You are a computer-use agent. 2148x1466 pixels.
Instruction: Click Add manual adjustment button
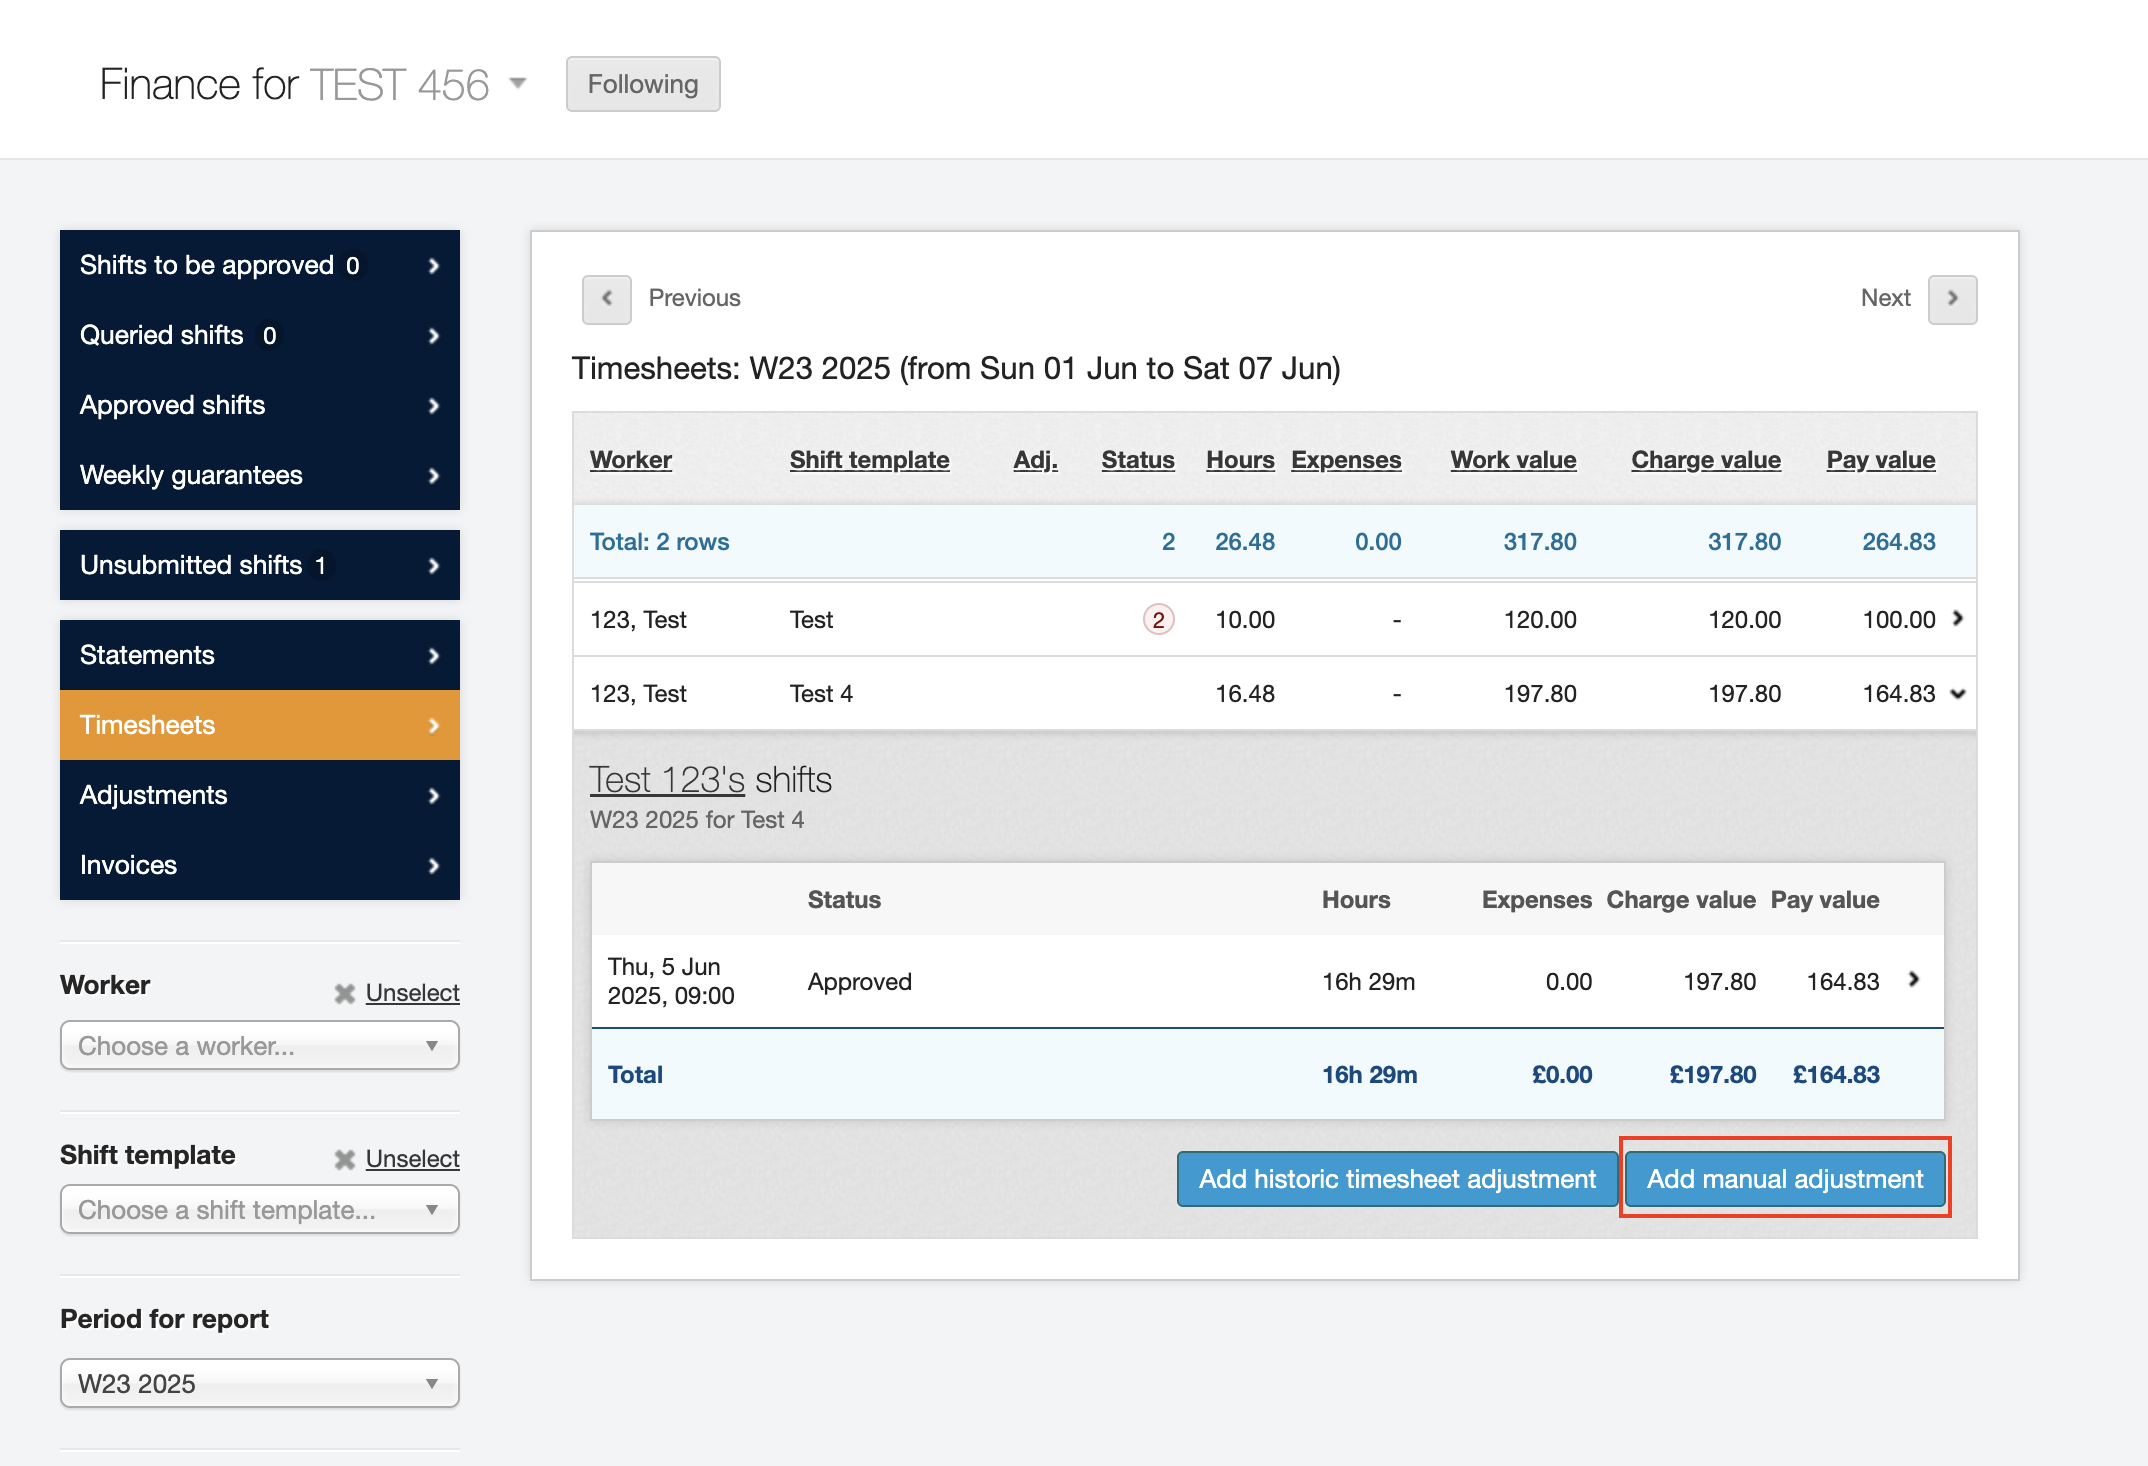(x=1784, y=1179)
